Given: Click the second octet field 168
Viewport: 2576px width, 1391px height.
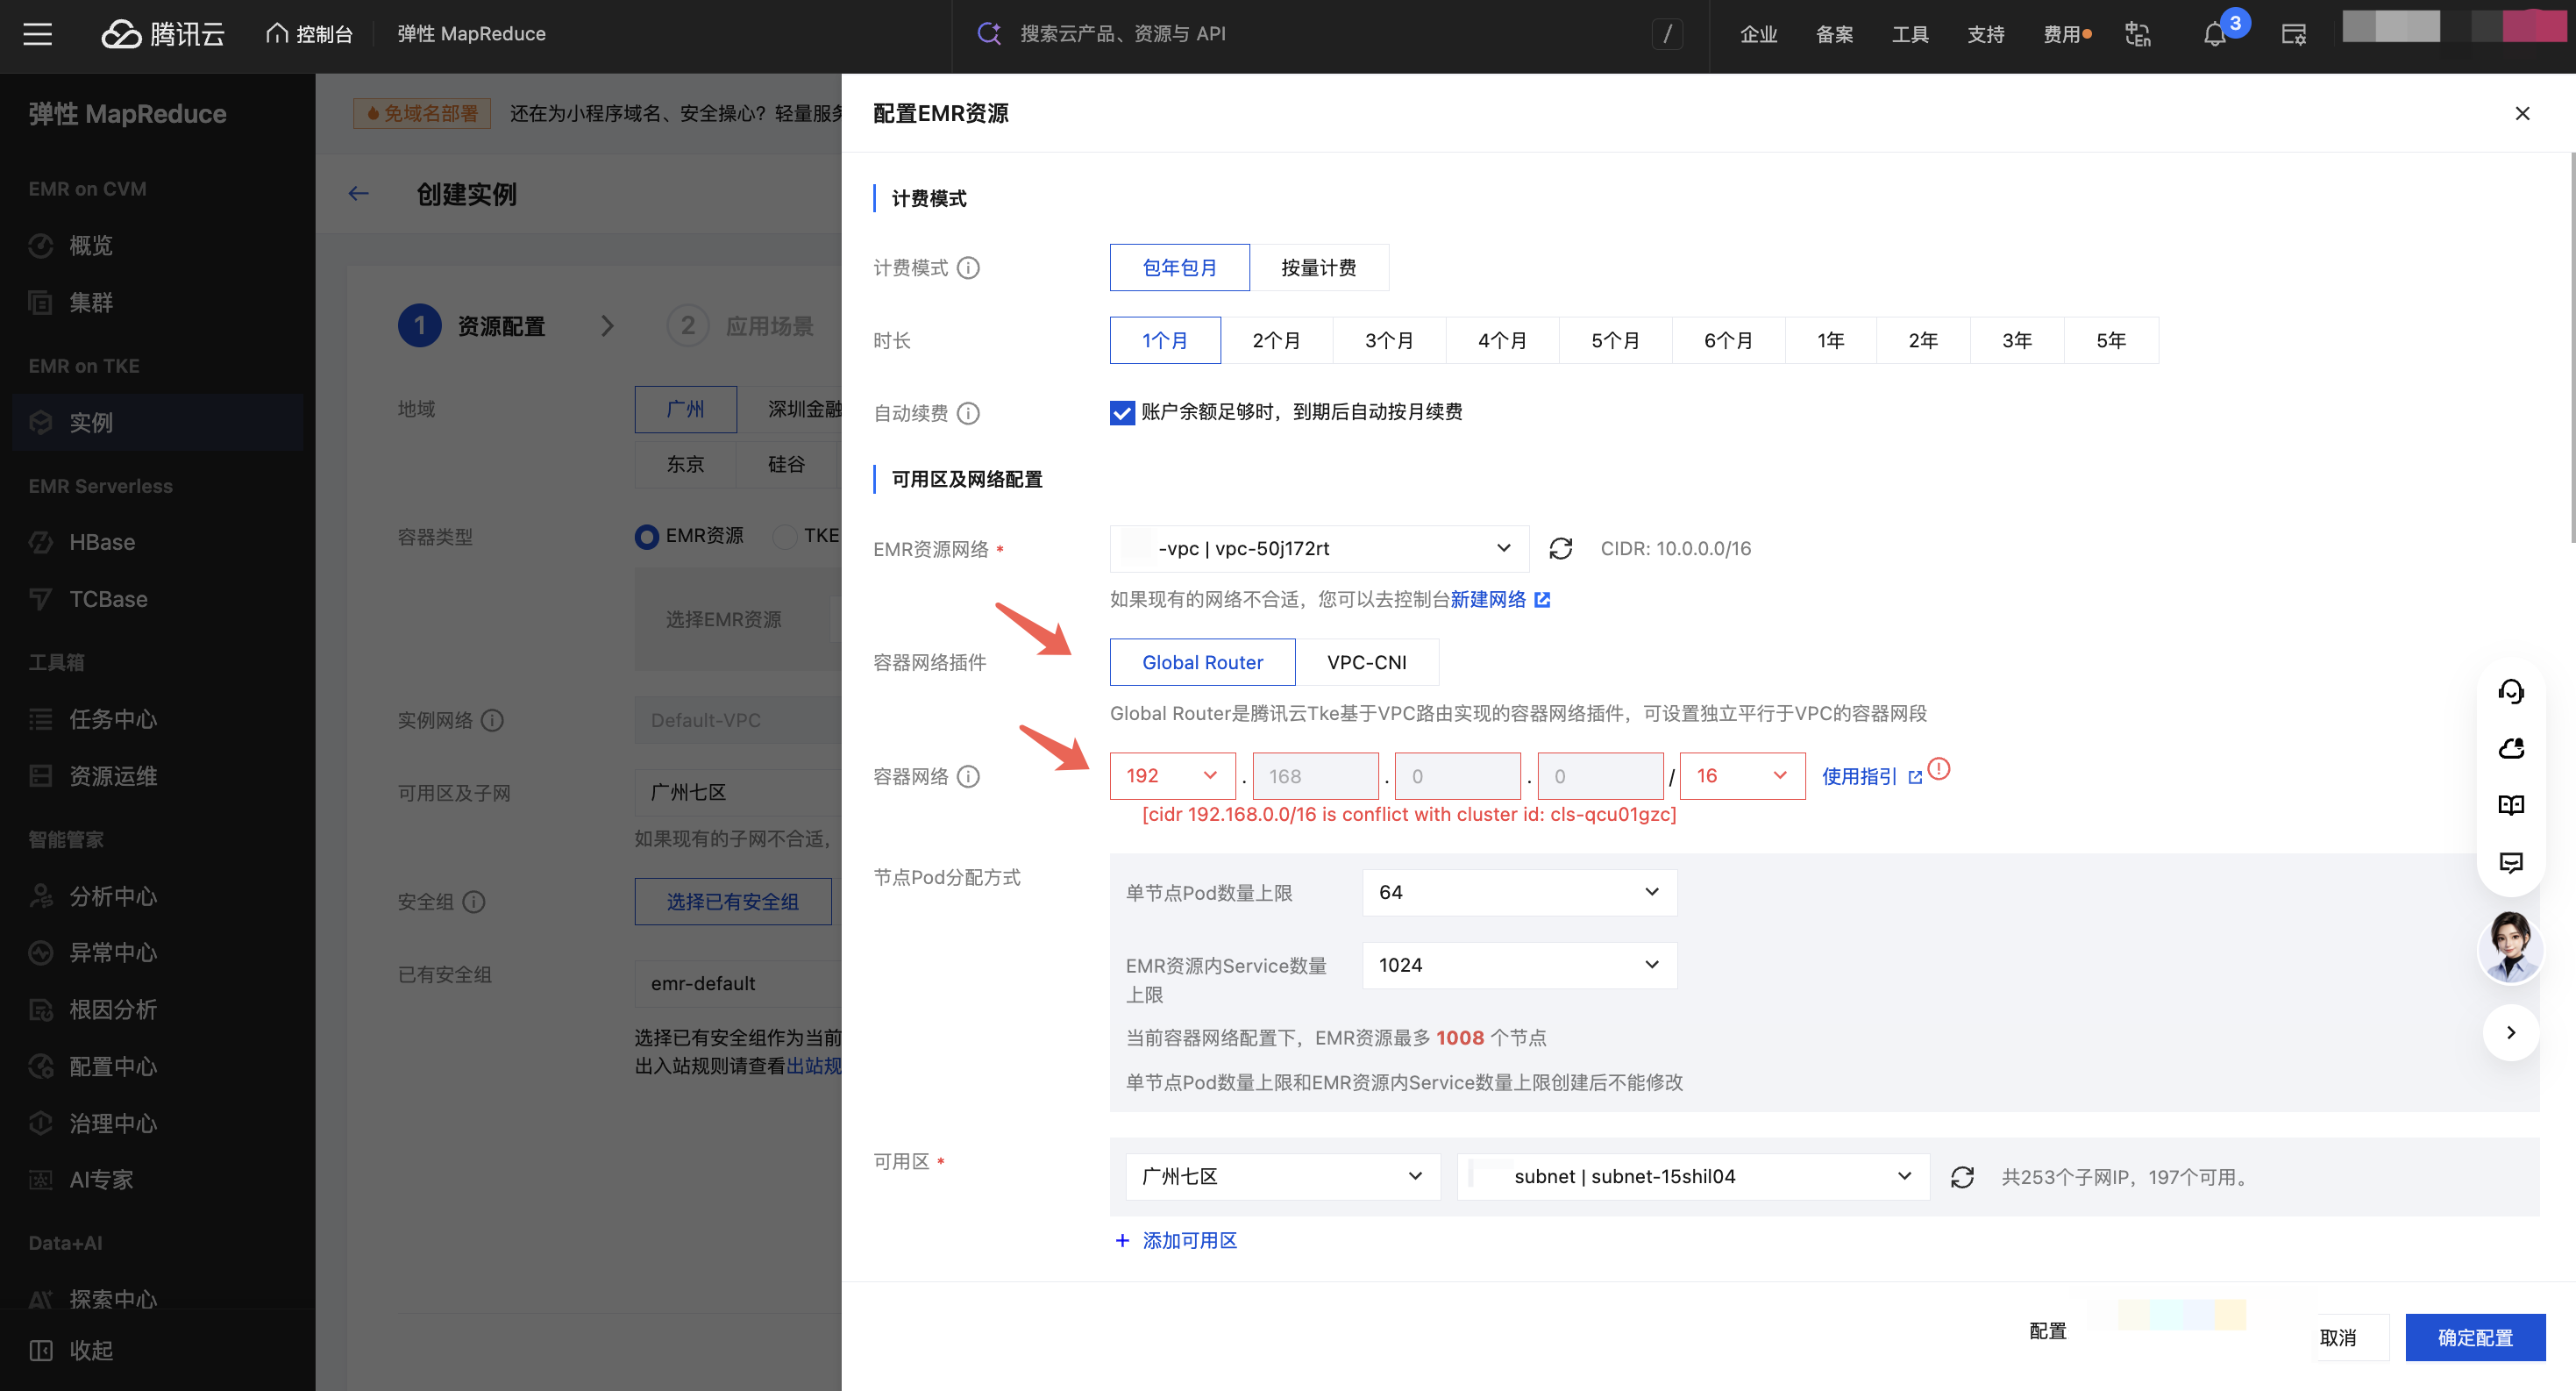Looking at the screenshot, I should point(1315,776).
